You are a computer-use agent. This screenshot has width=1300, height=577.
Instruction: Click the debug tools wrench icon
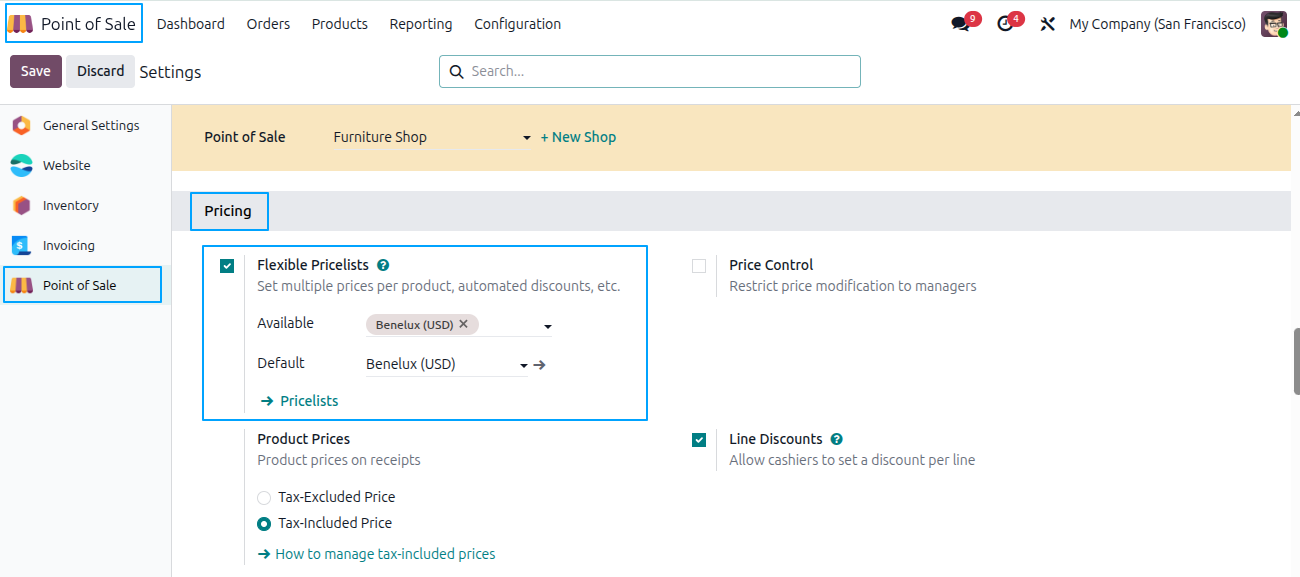click(1048, 24)
